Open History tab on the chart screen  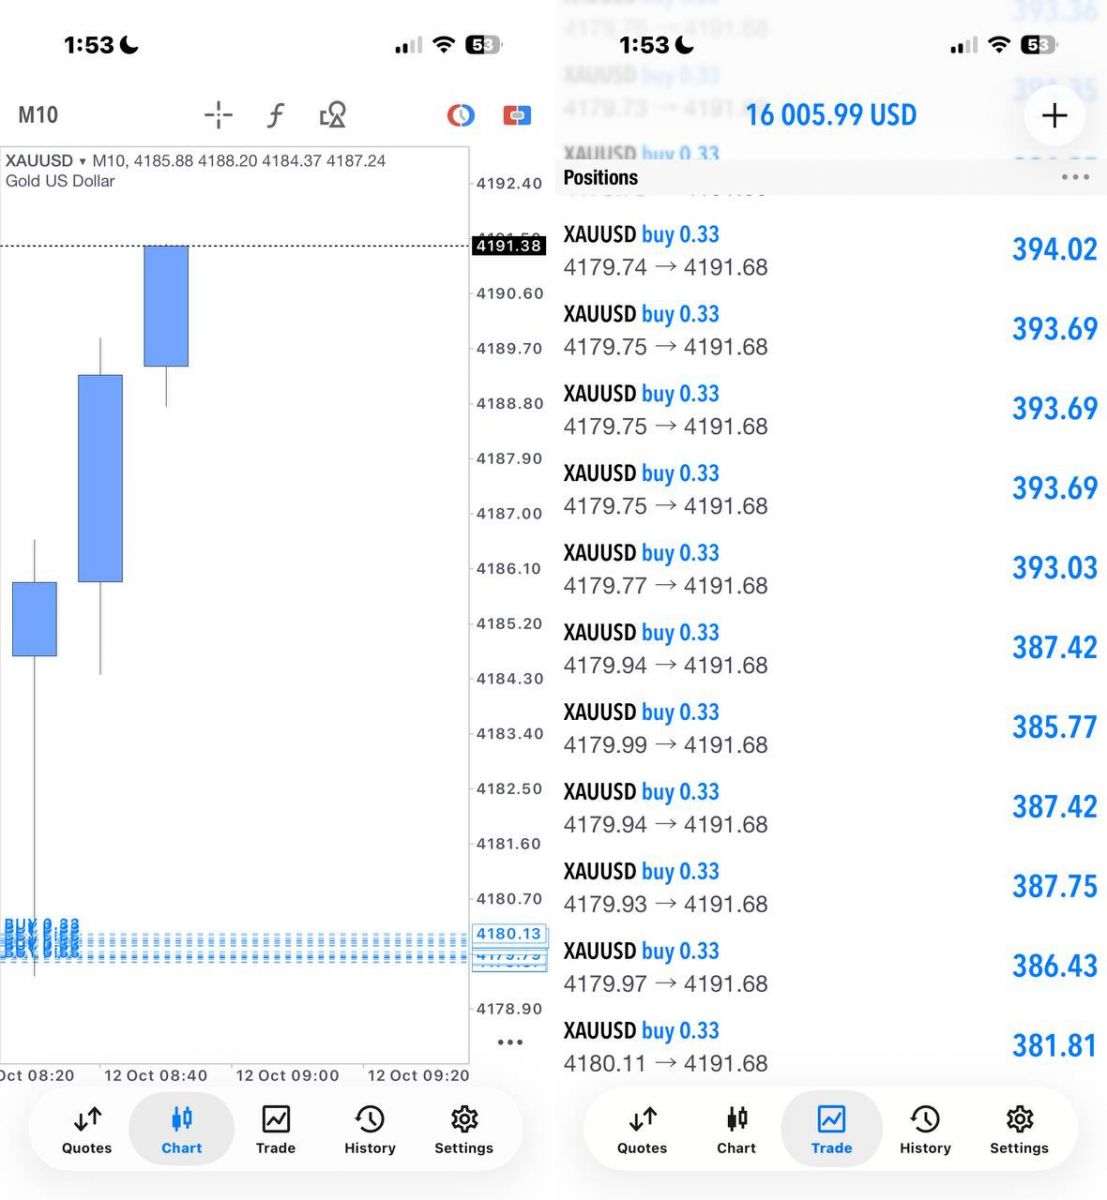click(x=370, y=1130)
